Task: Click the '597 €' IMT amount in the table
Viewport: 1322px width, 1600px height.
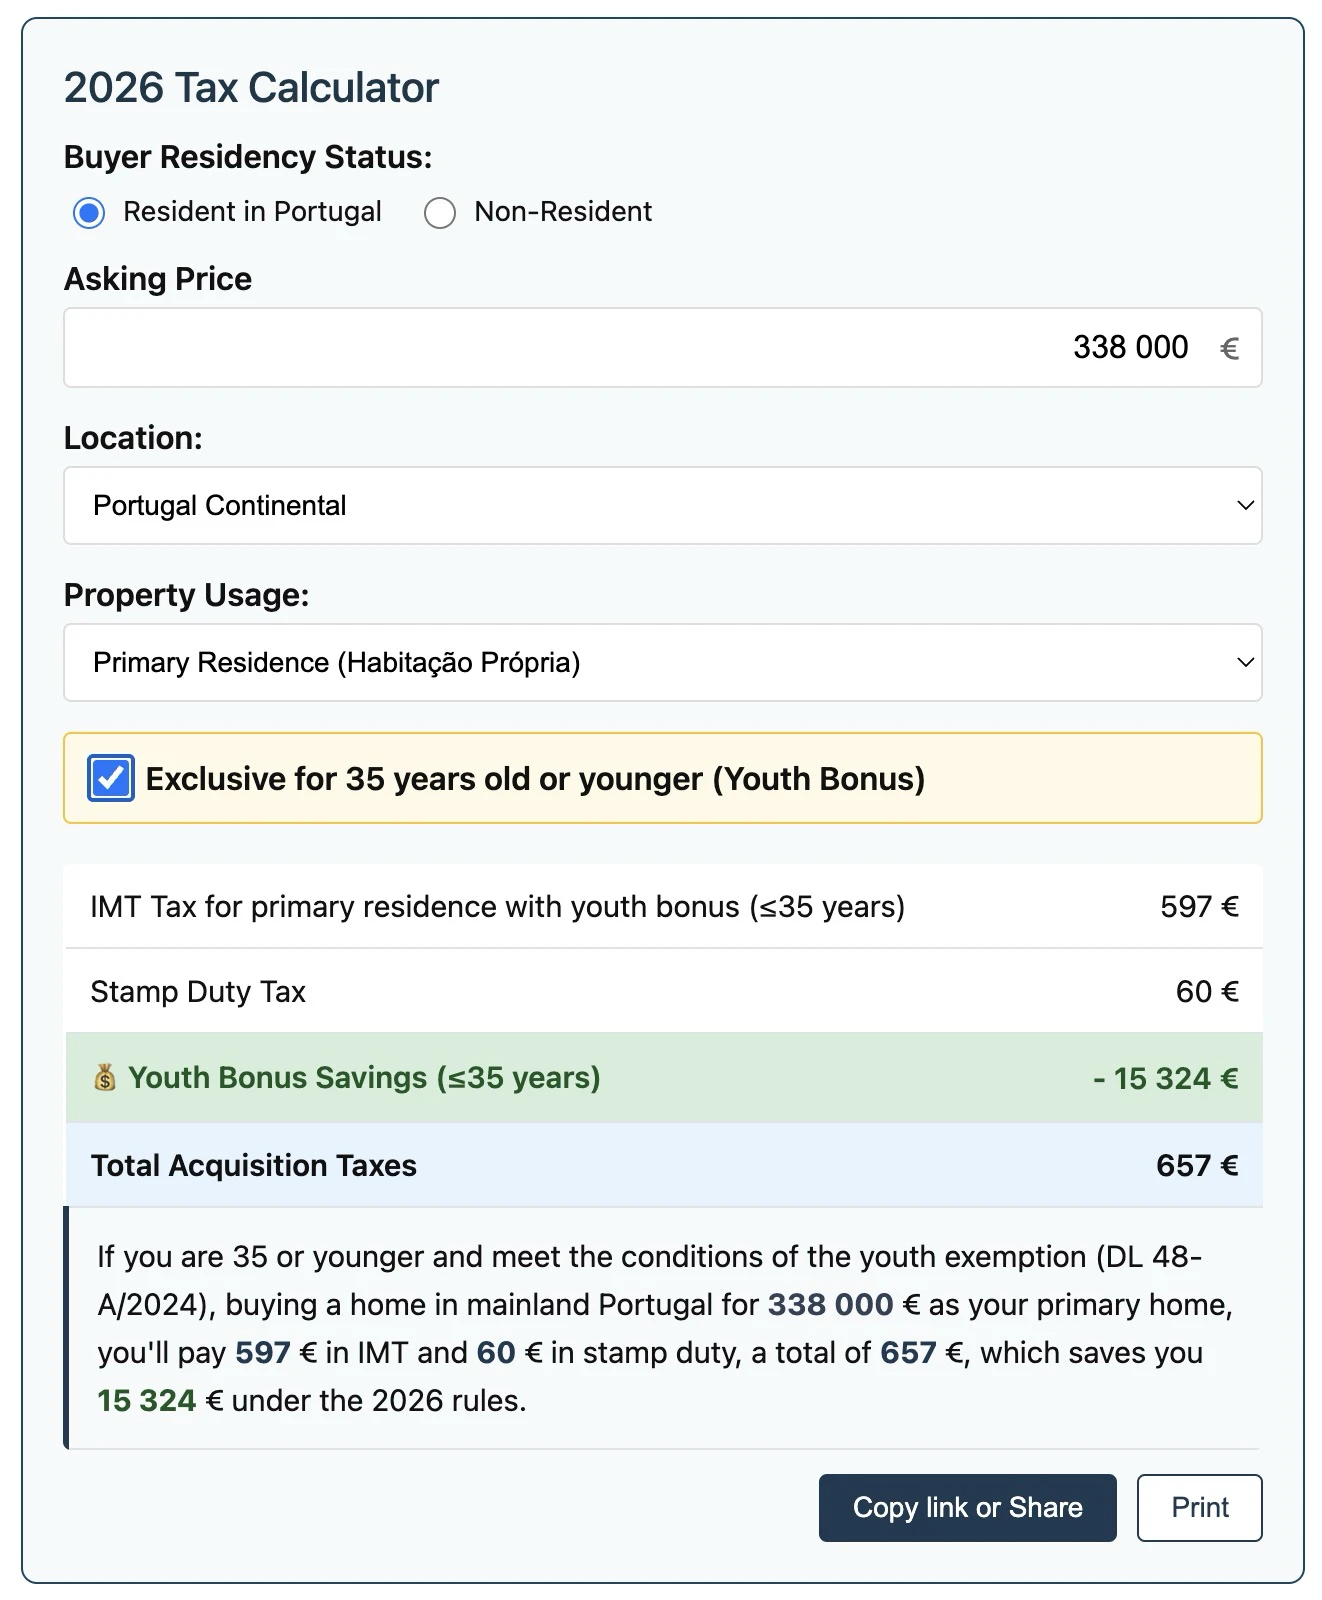Action: click(1199, 907)
